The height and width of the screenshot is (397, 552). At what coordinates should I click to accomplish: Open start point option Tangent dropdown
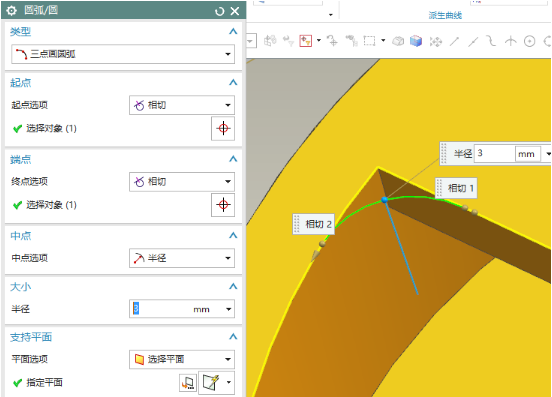click(x=182, y=105)
